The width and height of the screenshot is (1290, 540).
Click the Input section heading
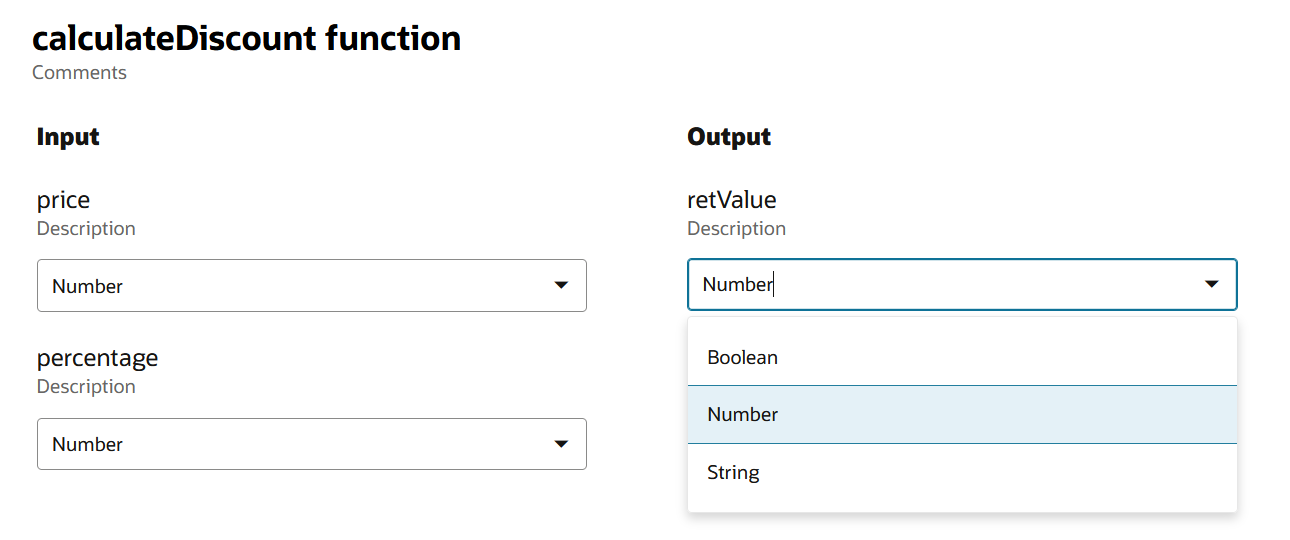click(x=68, y=137)
